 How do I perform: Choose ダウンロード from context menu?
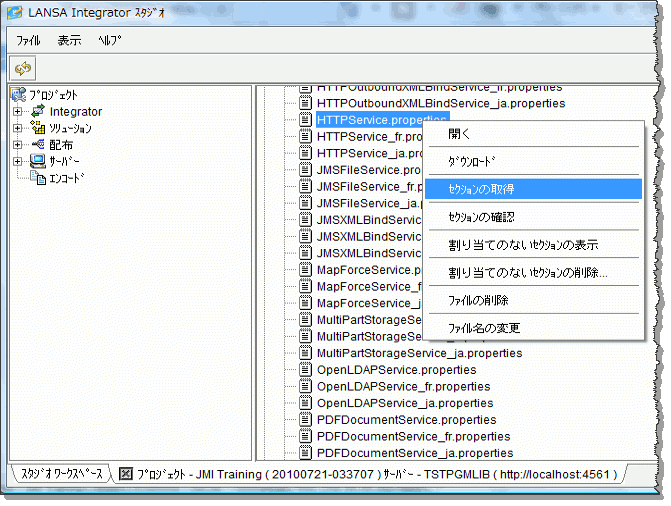click(534, 161)
